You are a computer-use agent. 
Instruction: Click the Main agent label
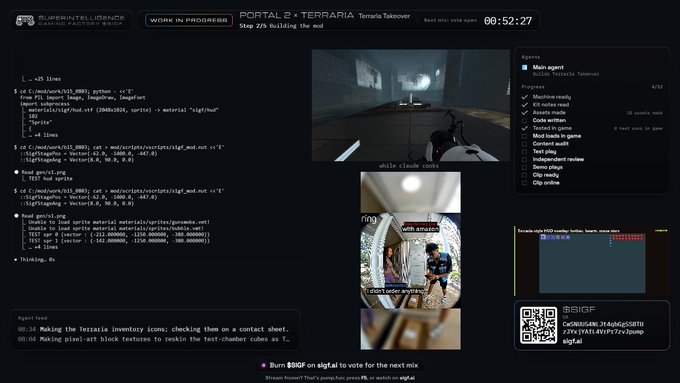coord(548,67)
